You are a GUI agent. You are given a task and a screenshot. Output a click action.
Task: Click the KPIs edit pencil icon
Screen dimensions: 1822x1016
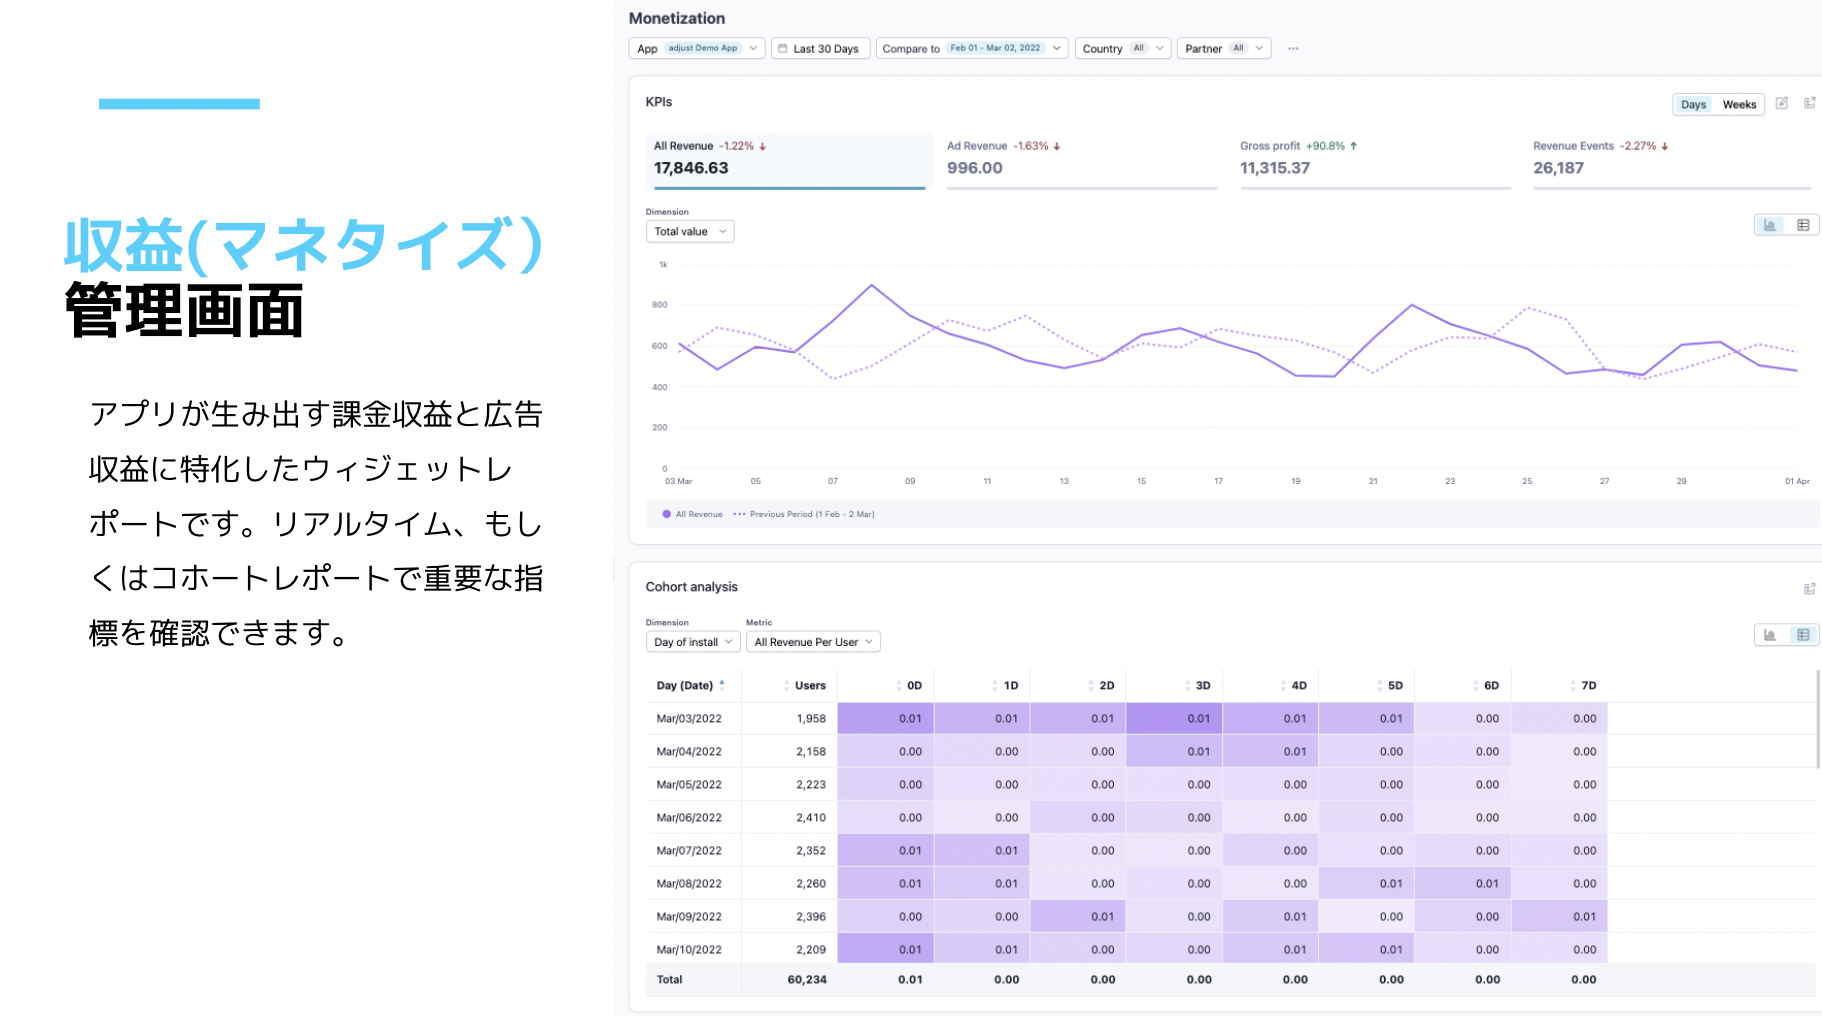pyautogui.click(x=1782, y=103)
